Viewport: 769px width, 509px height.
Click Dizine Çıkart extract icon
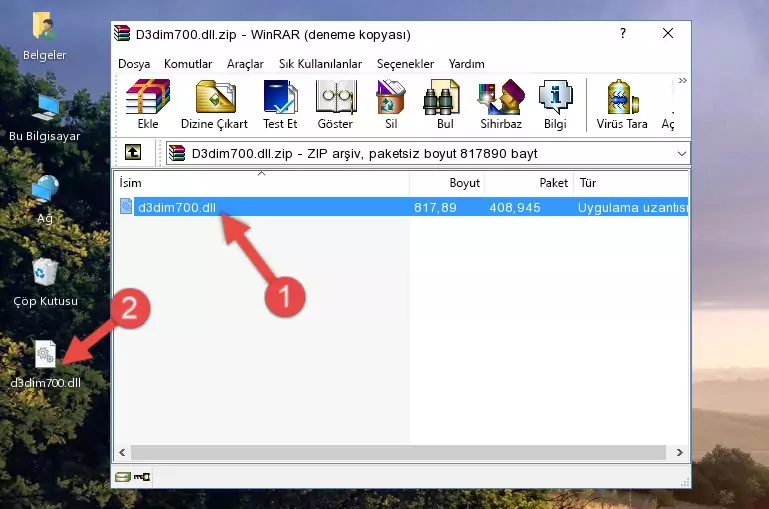[x=215, y=103]
